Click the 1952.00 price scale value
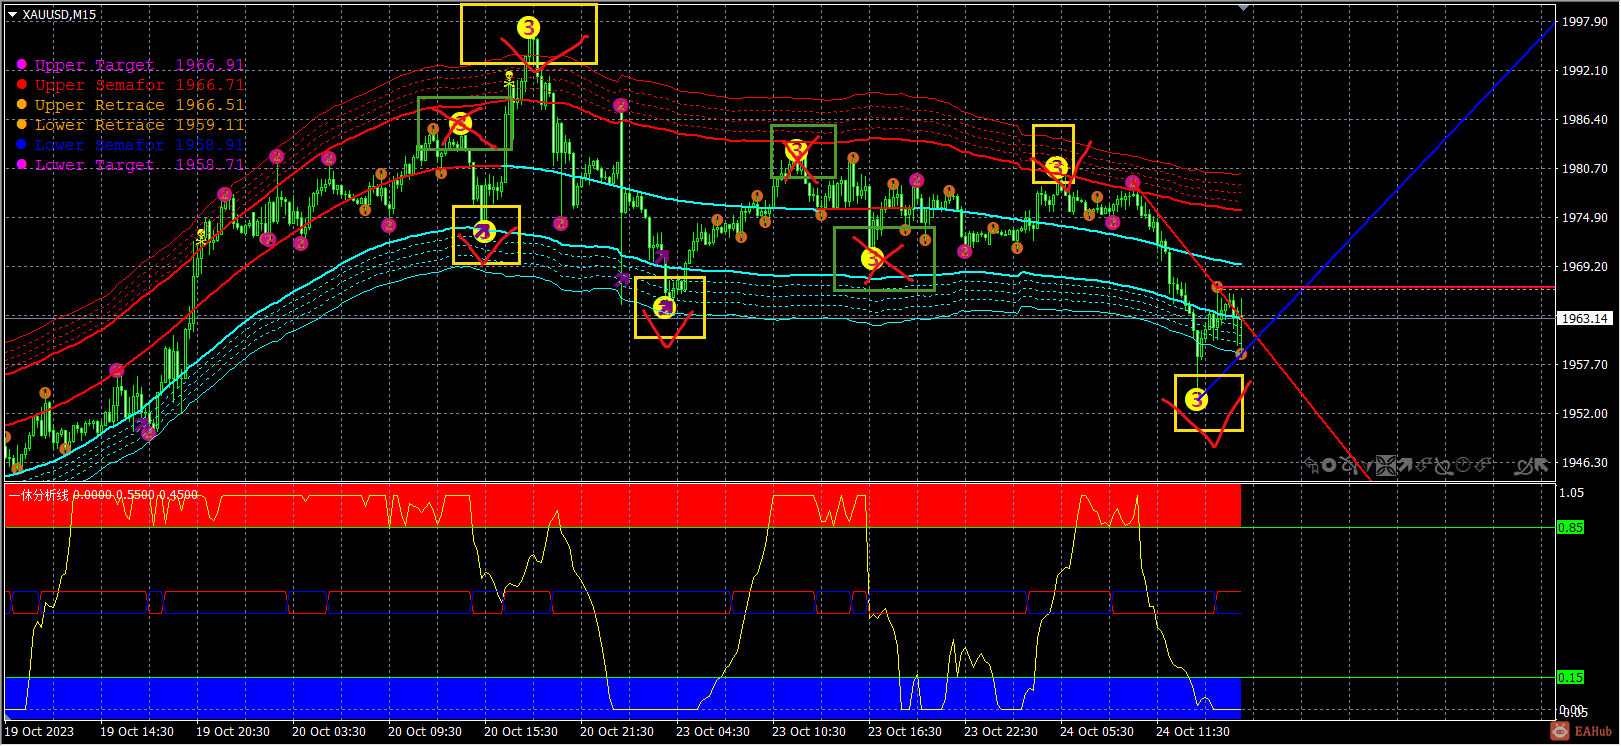1621x746 pixels. click(1585, 414)
